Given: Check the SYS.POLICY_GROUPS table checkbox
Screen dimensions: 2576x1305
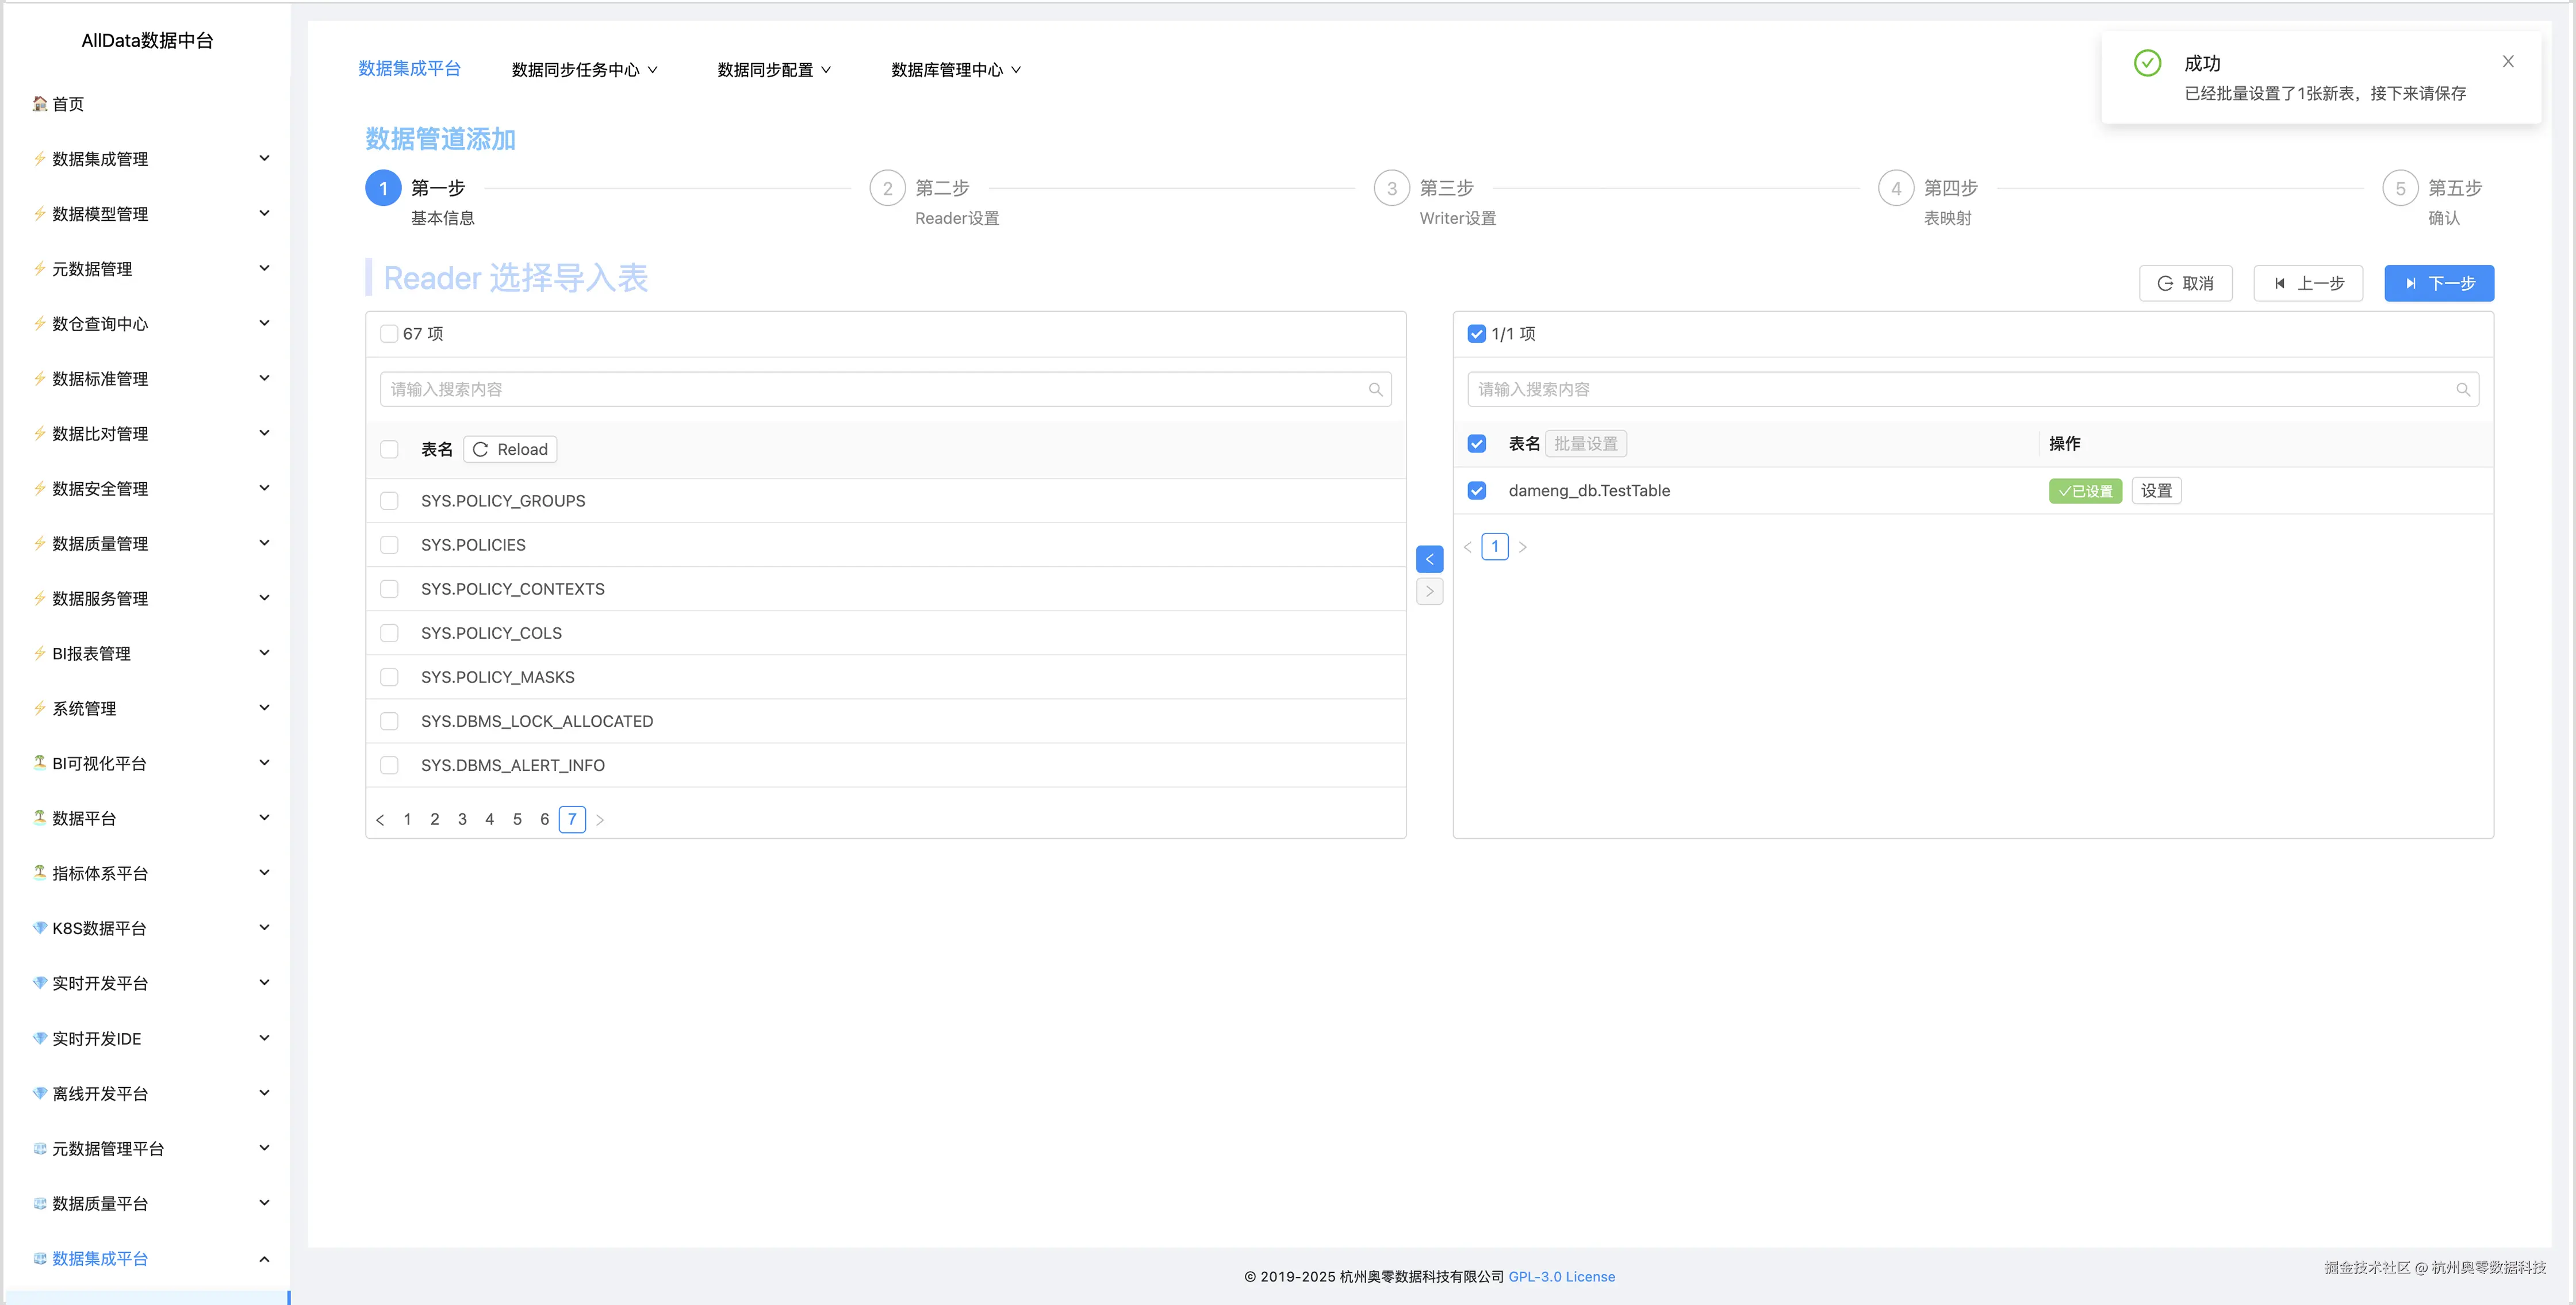Looking at the screenshot, I should (389, 501).
